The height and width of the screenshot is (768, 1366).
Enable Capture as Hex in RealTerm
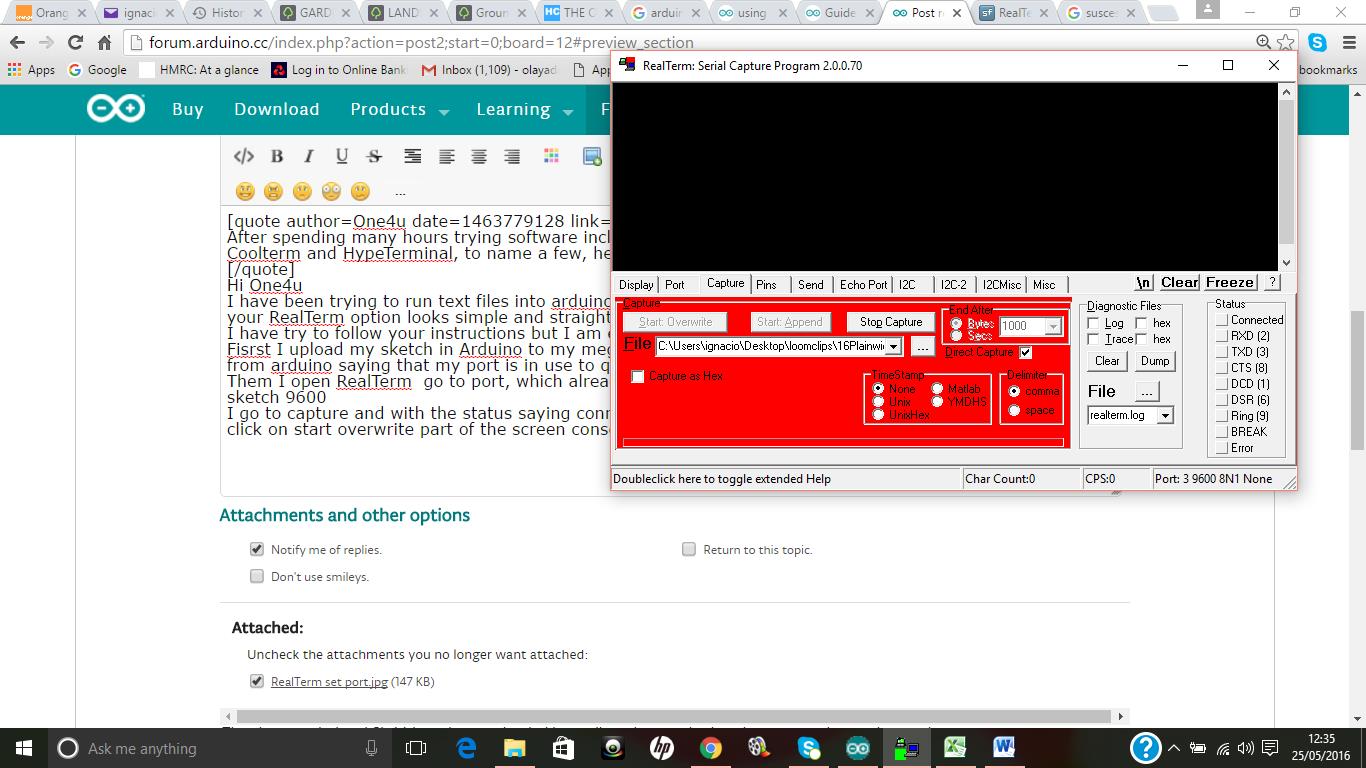(x=638, y=377)
